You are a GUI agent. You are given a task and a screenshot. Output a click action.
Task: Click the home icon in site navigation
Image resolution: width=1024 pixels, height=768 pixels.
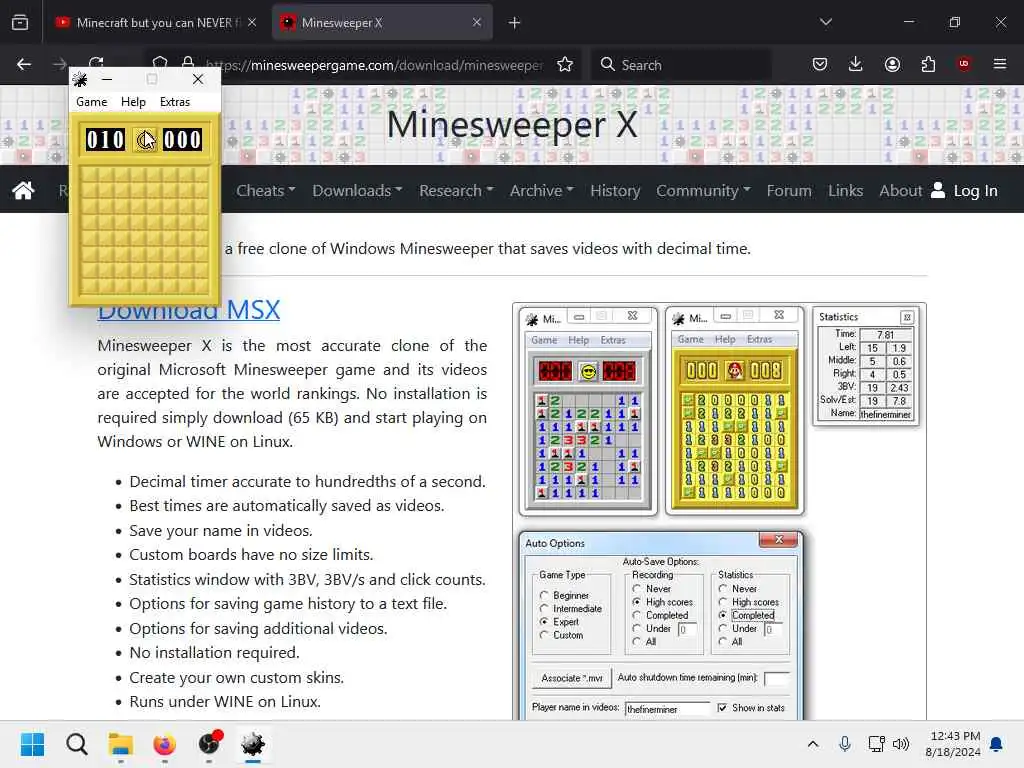click(23, 190)
